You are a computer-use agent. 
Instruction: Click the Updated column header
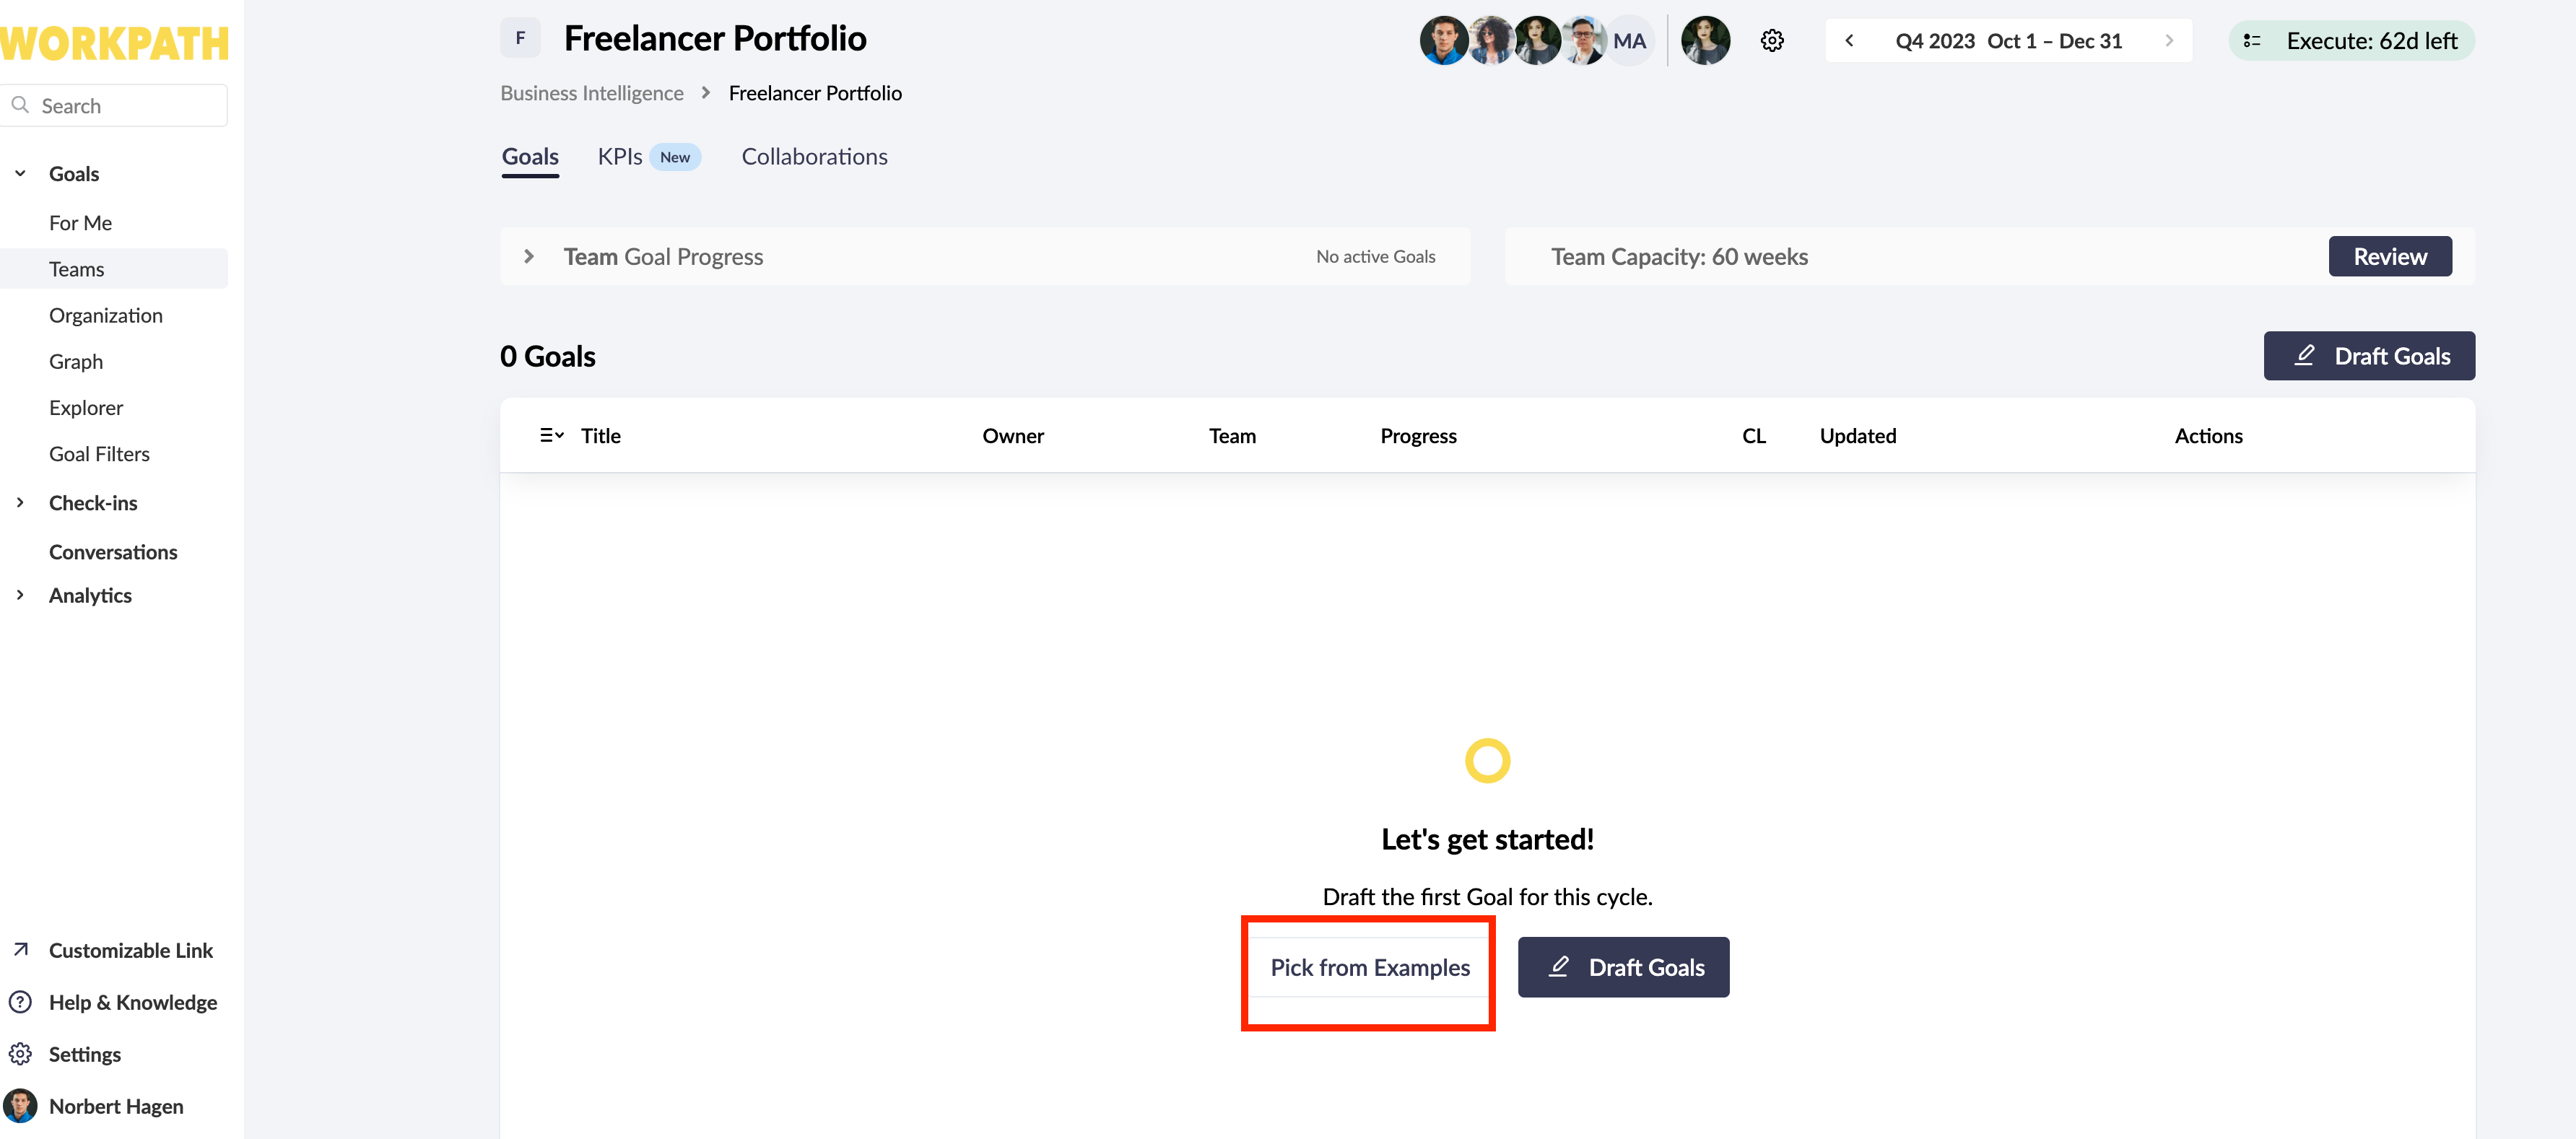point(1858,435)
